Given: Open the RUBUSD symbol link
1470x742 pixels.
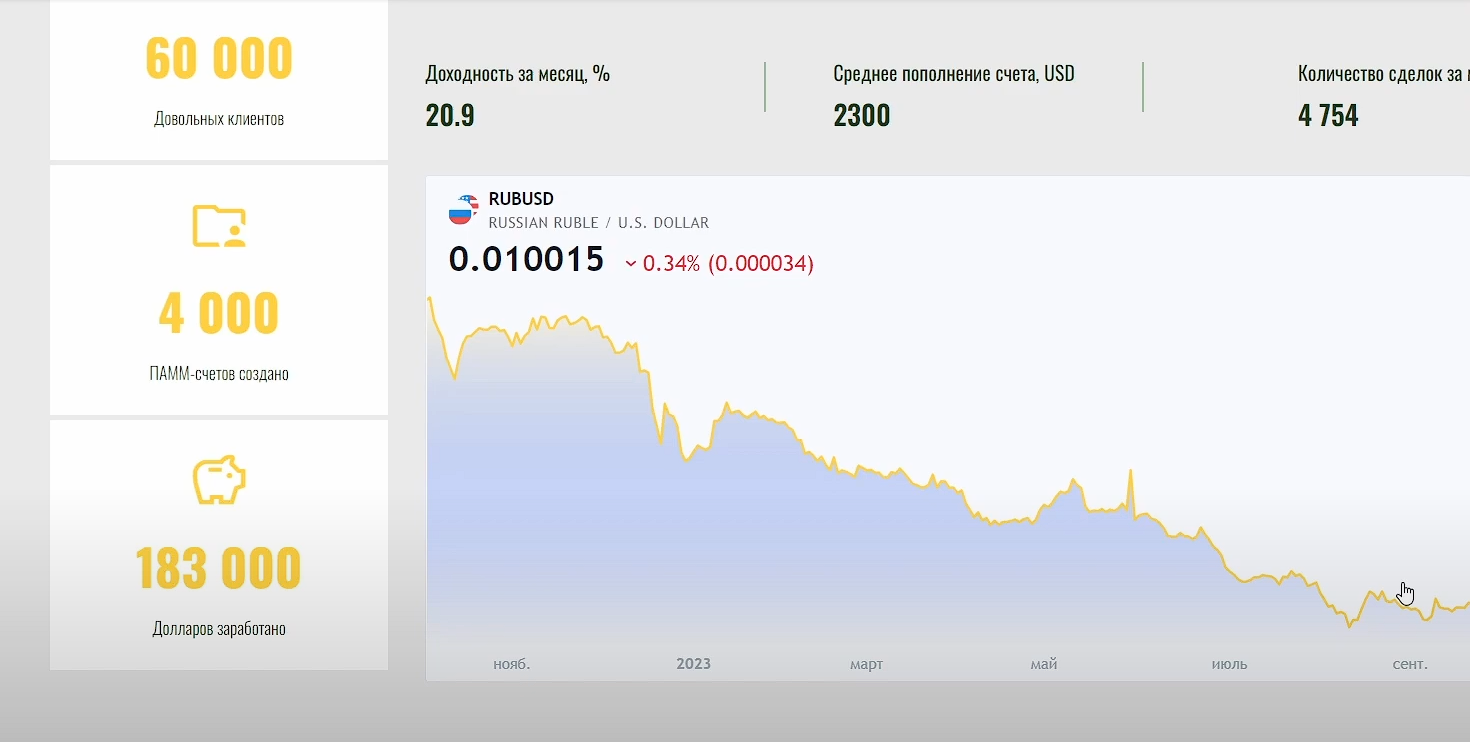Looking at the screenshot, I should tap(521, 199).
